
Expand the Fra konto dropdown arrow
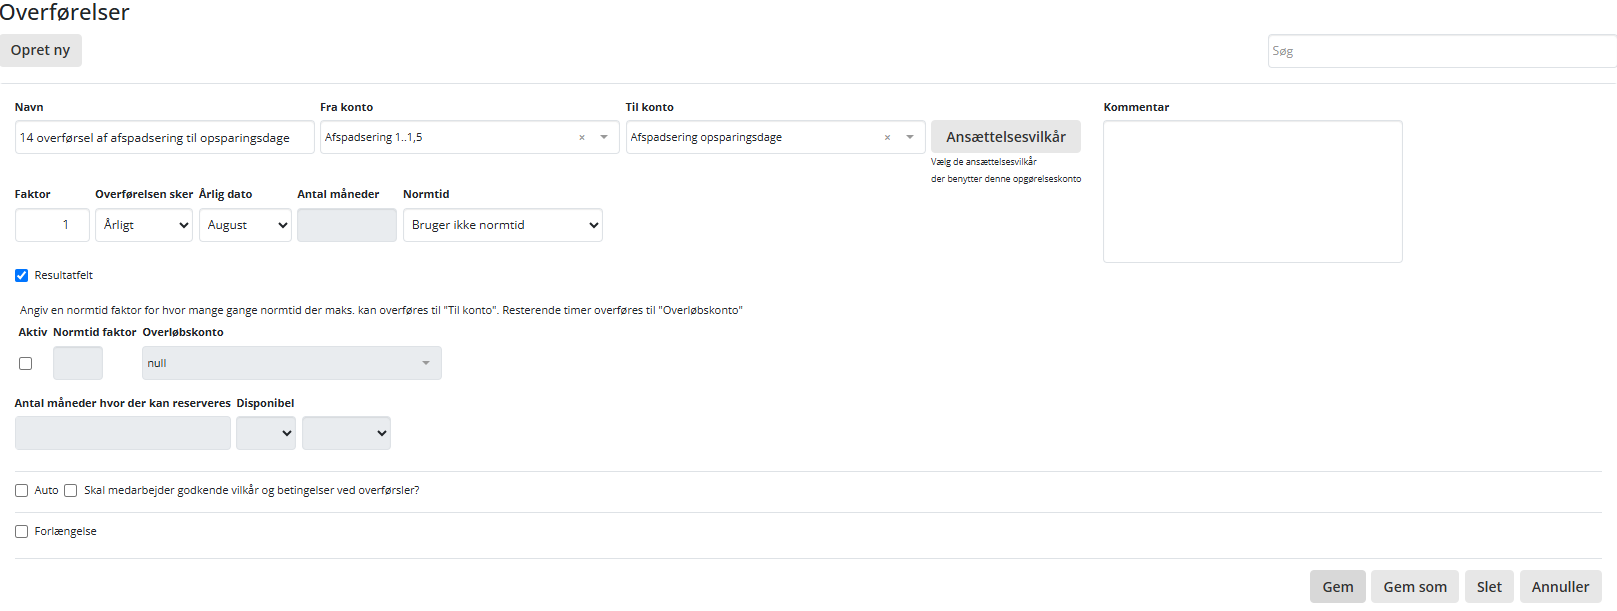click(x=604, y=137)
